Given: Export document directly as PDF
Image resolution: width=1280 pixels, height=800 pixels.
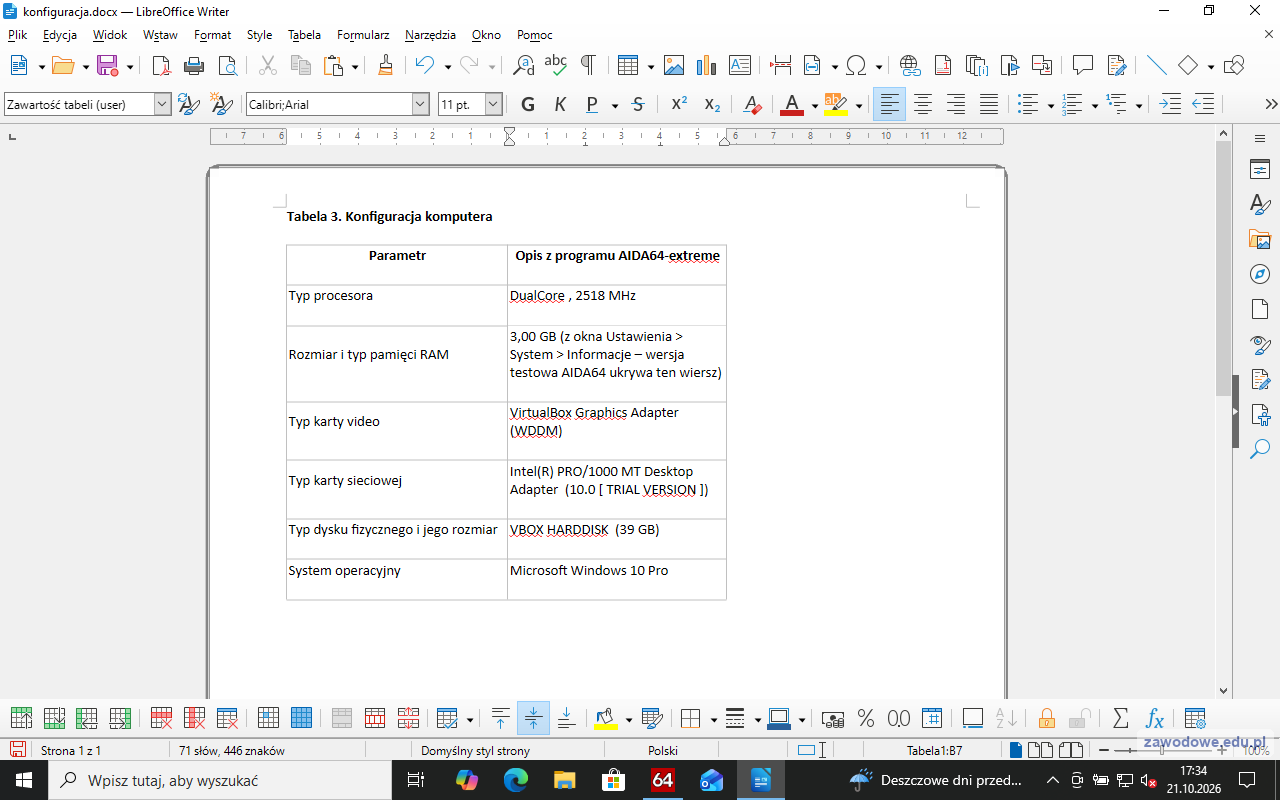Looking at the screenshot, I should click(162, 66).
